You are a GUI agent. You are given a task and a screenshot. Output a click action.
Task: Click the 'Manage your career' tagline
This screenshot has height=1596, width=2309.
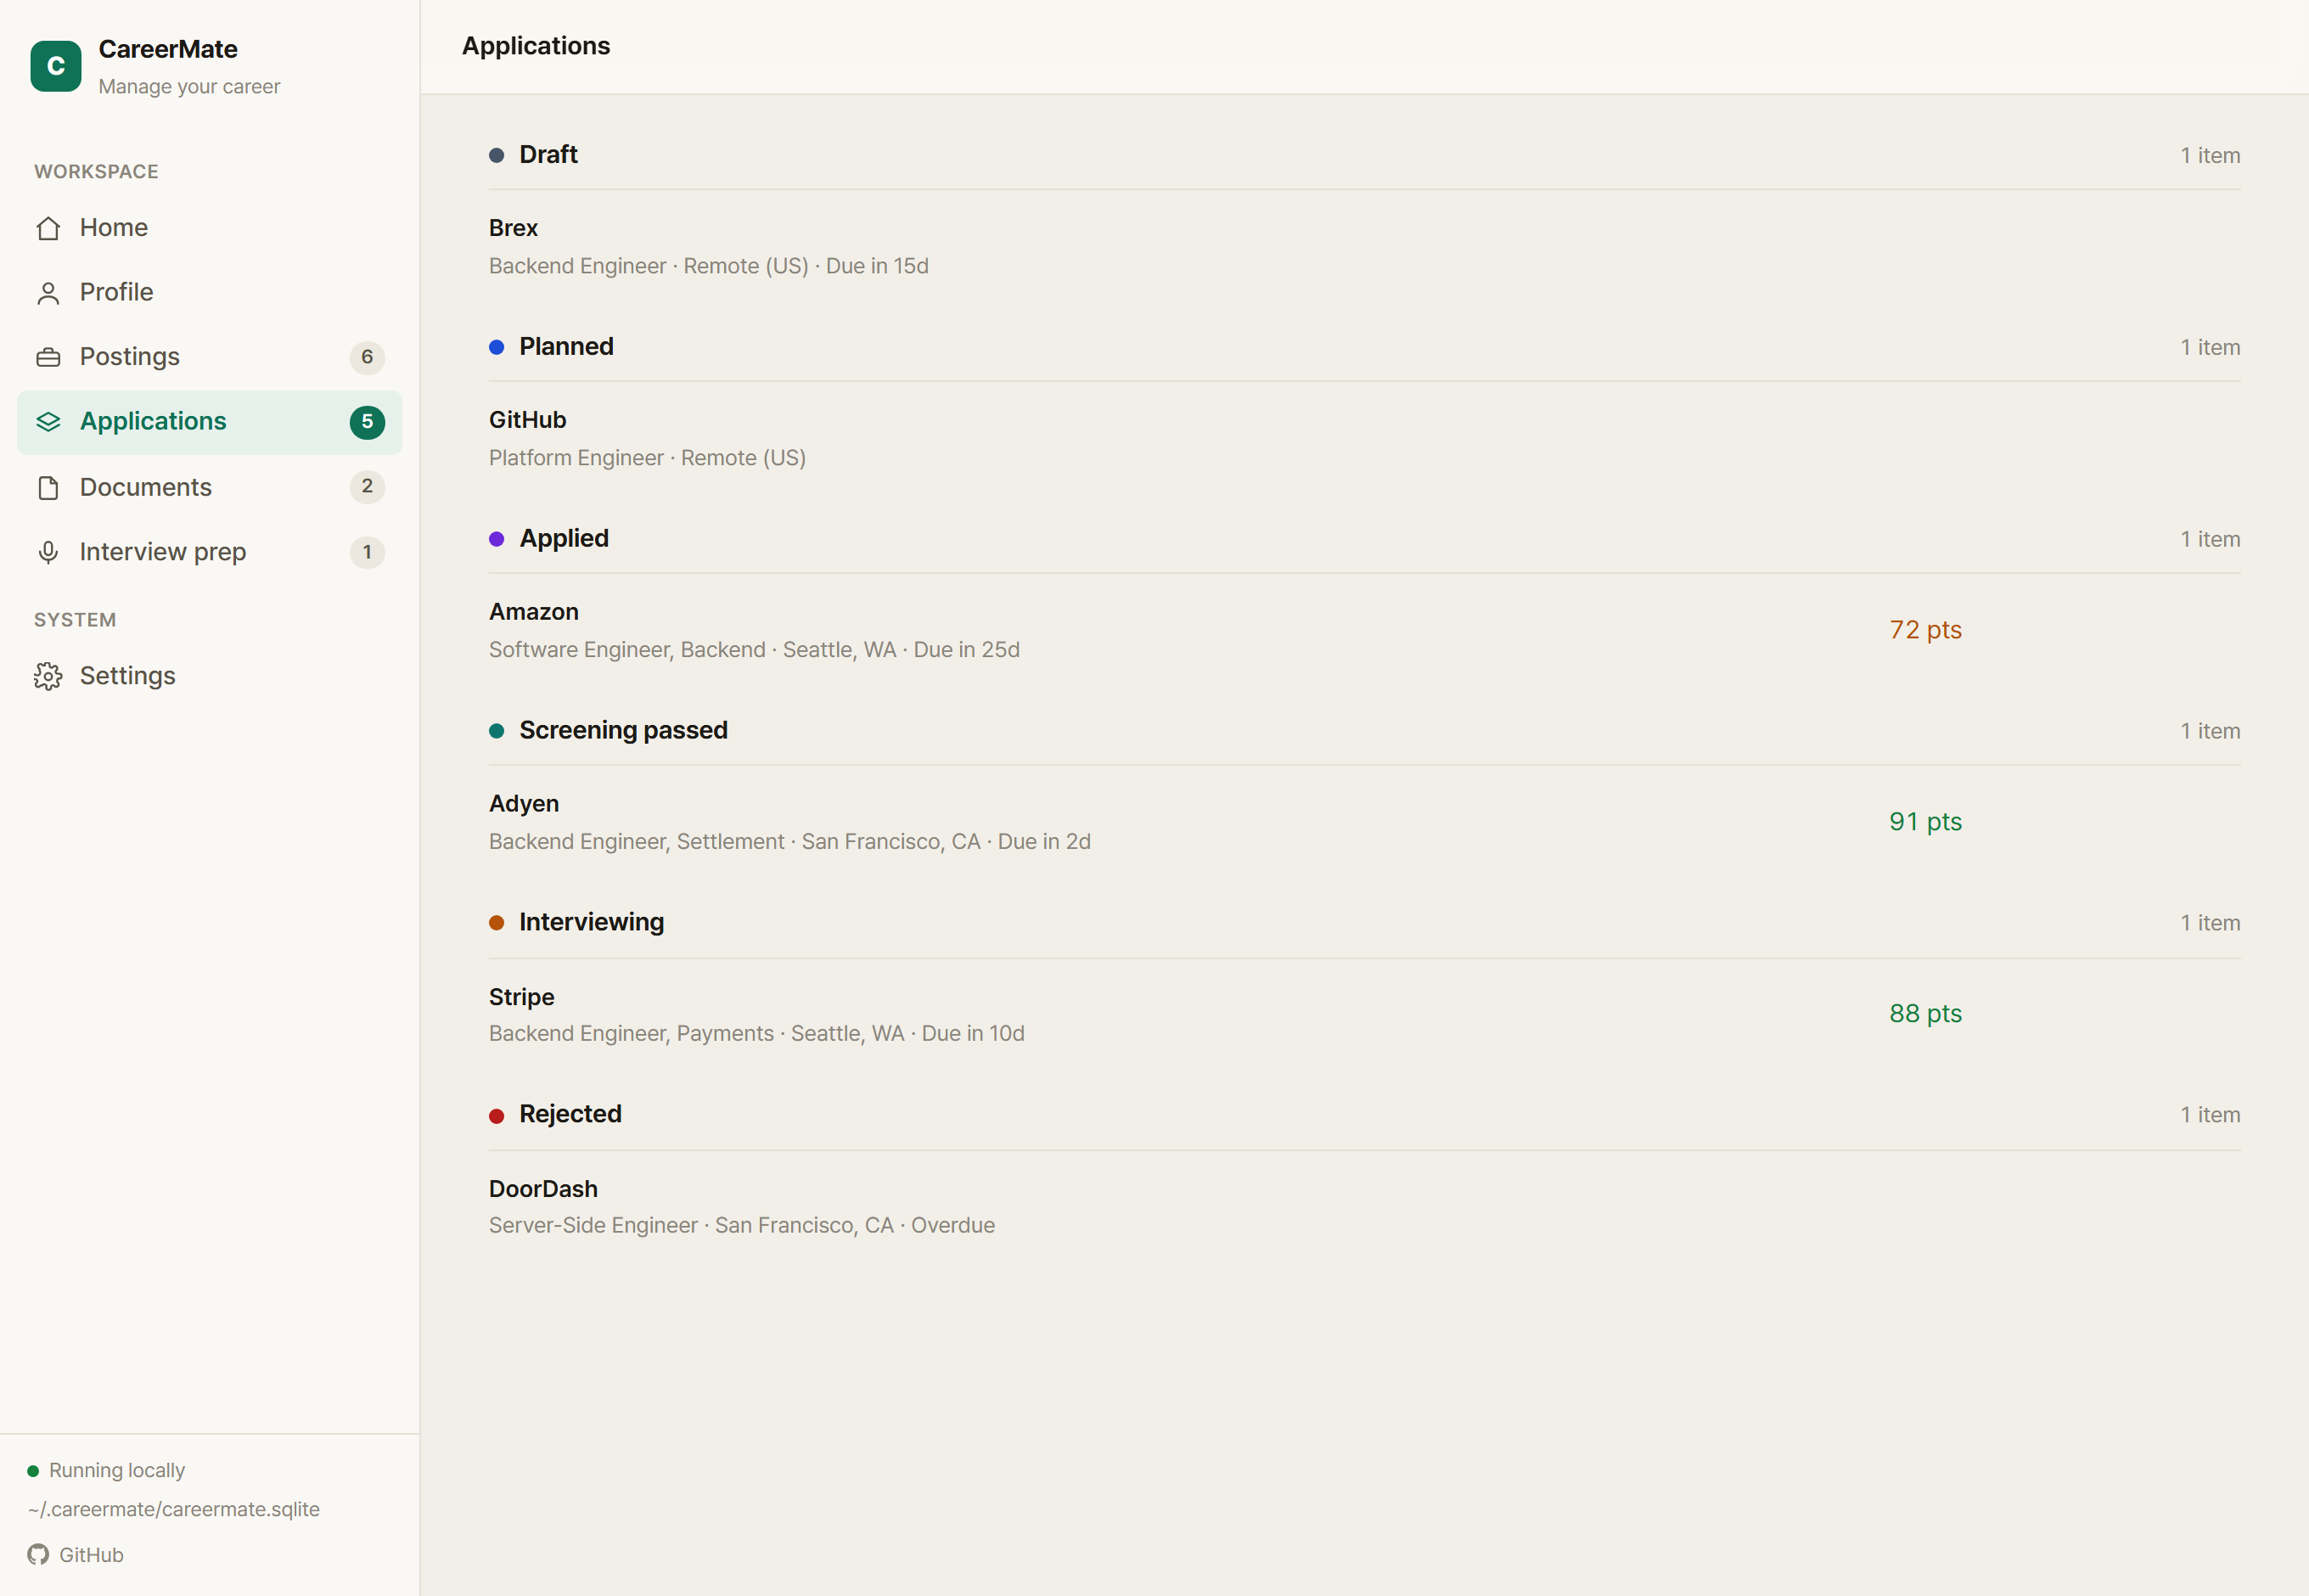(189, 87)
